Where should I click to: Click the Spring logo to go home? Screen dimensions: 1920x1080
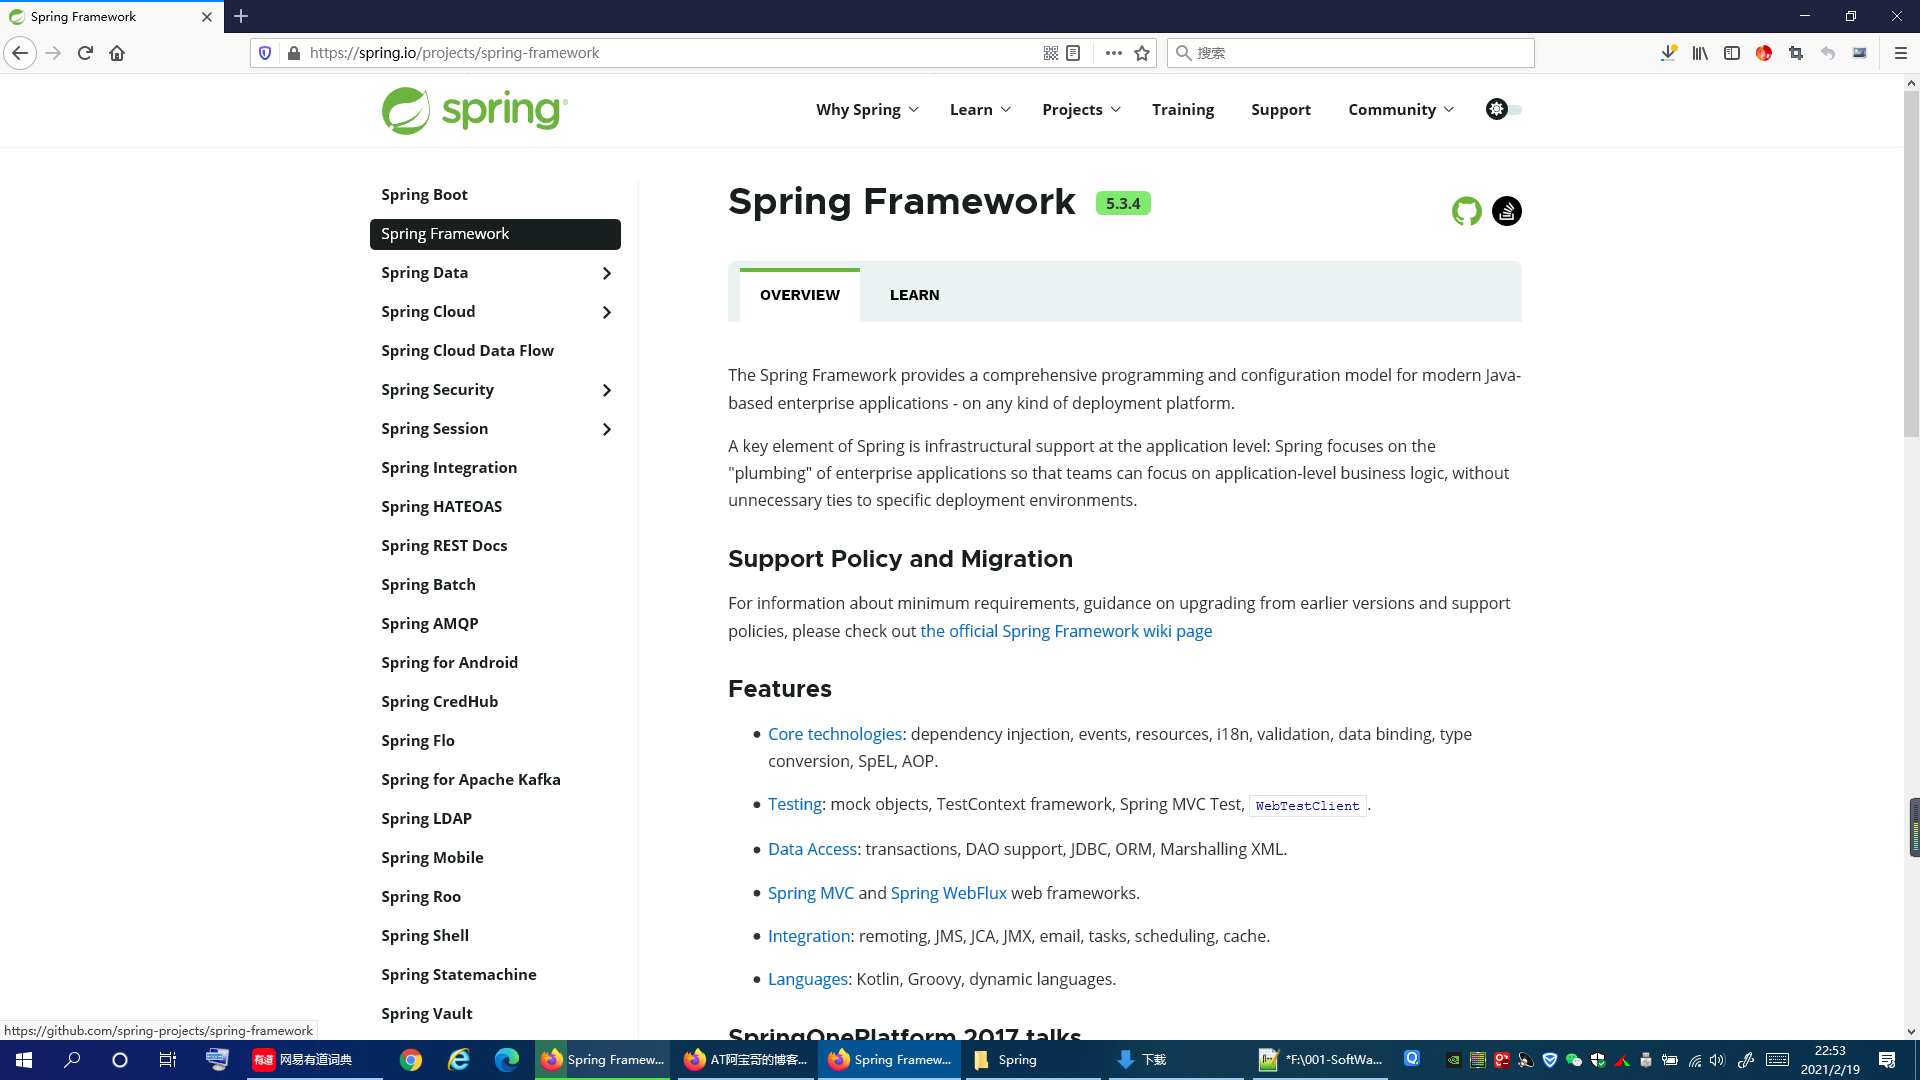[472, 110]
